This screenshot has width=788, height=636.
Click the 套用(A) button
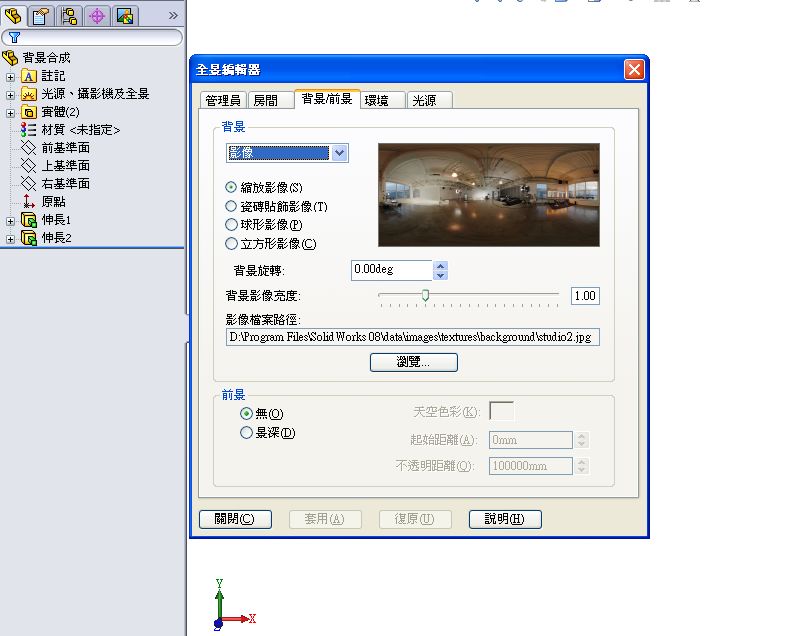[x=325, y=519]
